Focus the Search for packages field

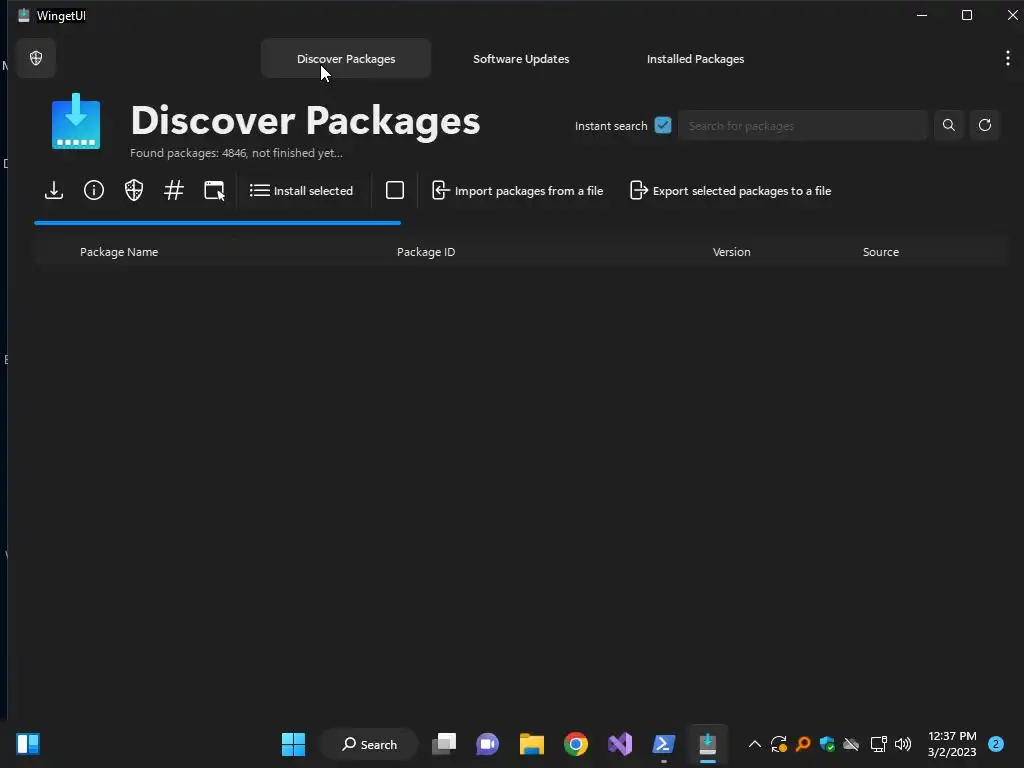click(x=803, y=125)
